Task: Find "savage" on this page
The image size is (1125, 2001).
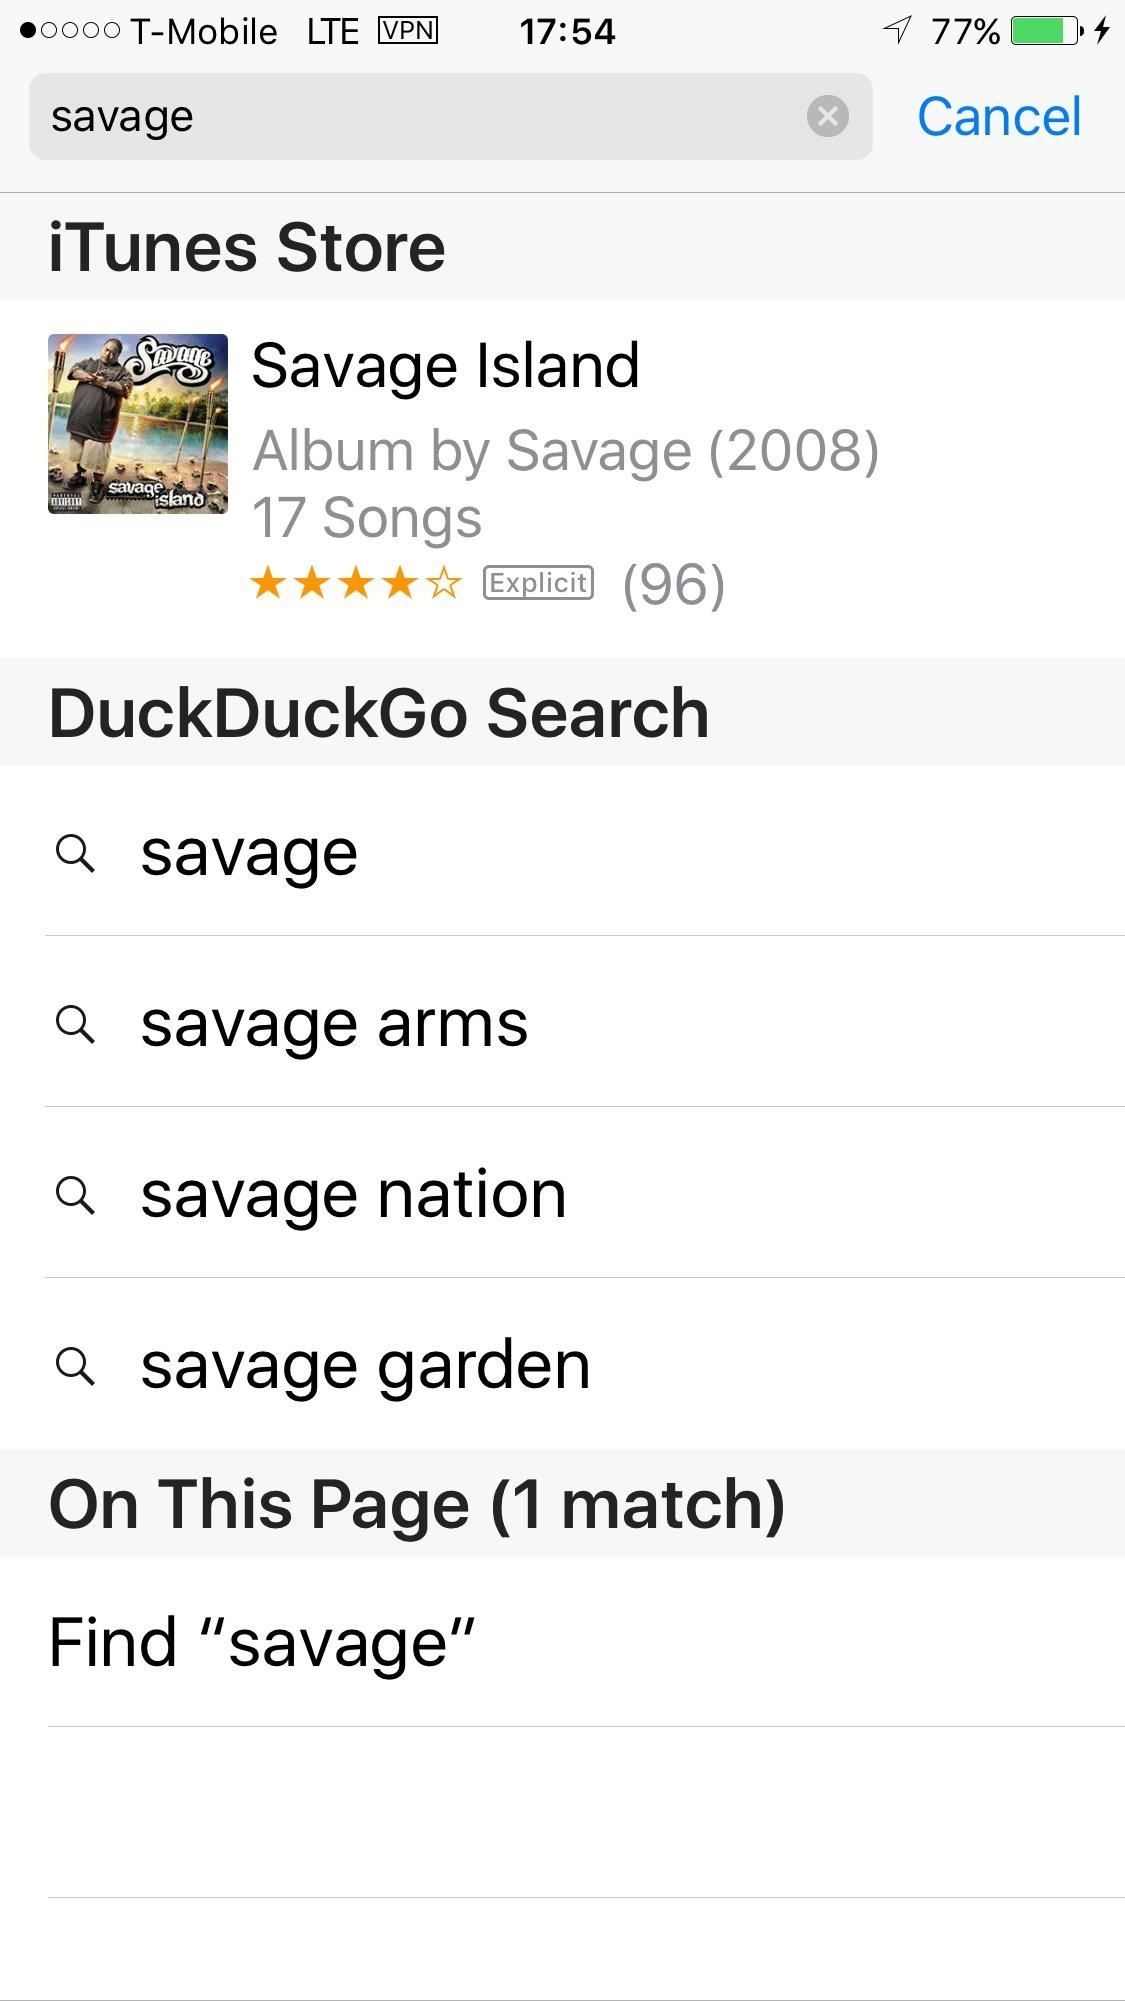Action: pyautogui.click(x=261, y=1642)
